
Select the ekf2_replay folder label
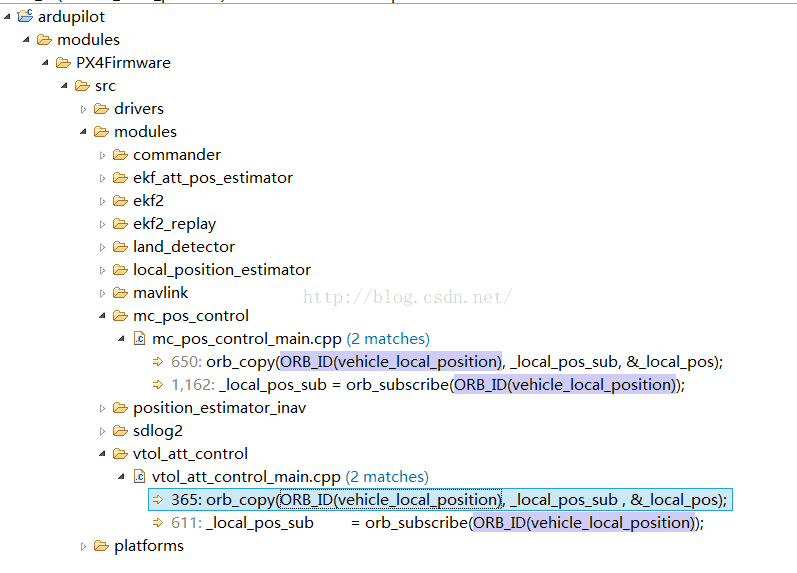[174, 224]
